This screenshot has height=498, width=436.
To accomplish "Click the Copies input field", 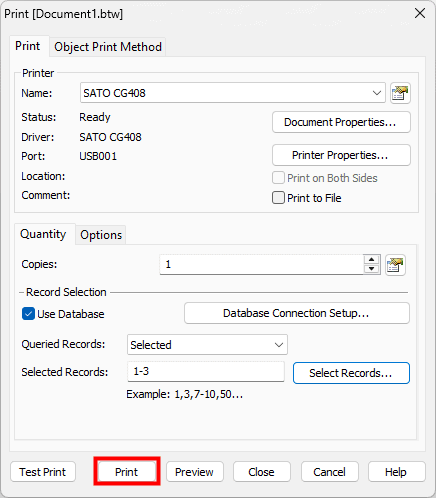I will click(x=262, y=265).
